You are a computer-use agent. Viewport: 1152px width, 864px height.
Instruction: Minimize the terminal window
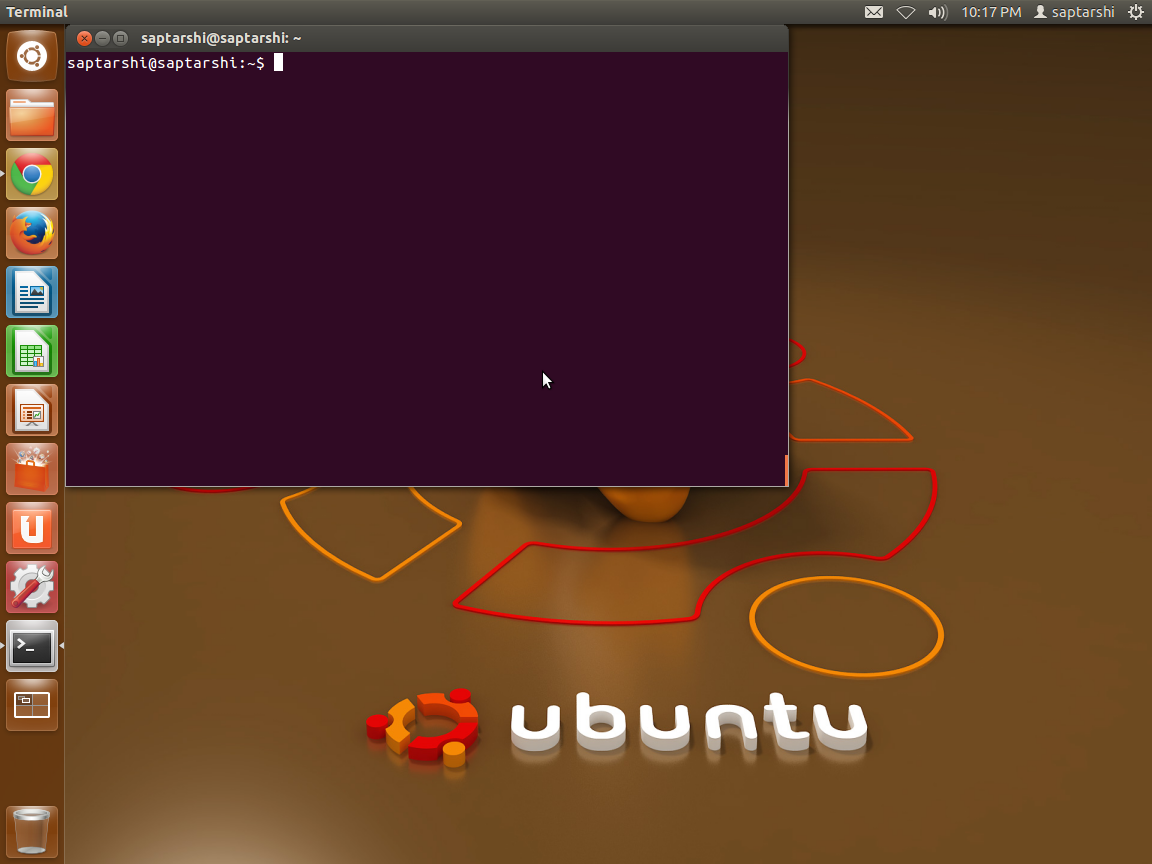[103, 38]
